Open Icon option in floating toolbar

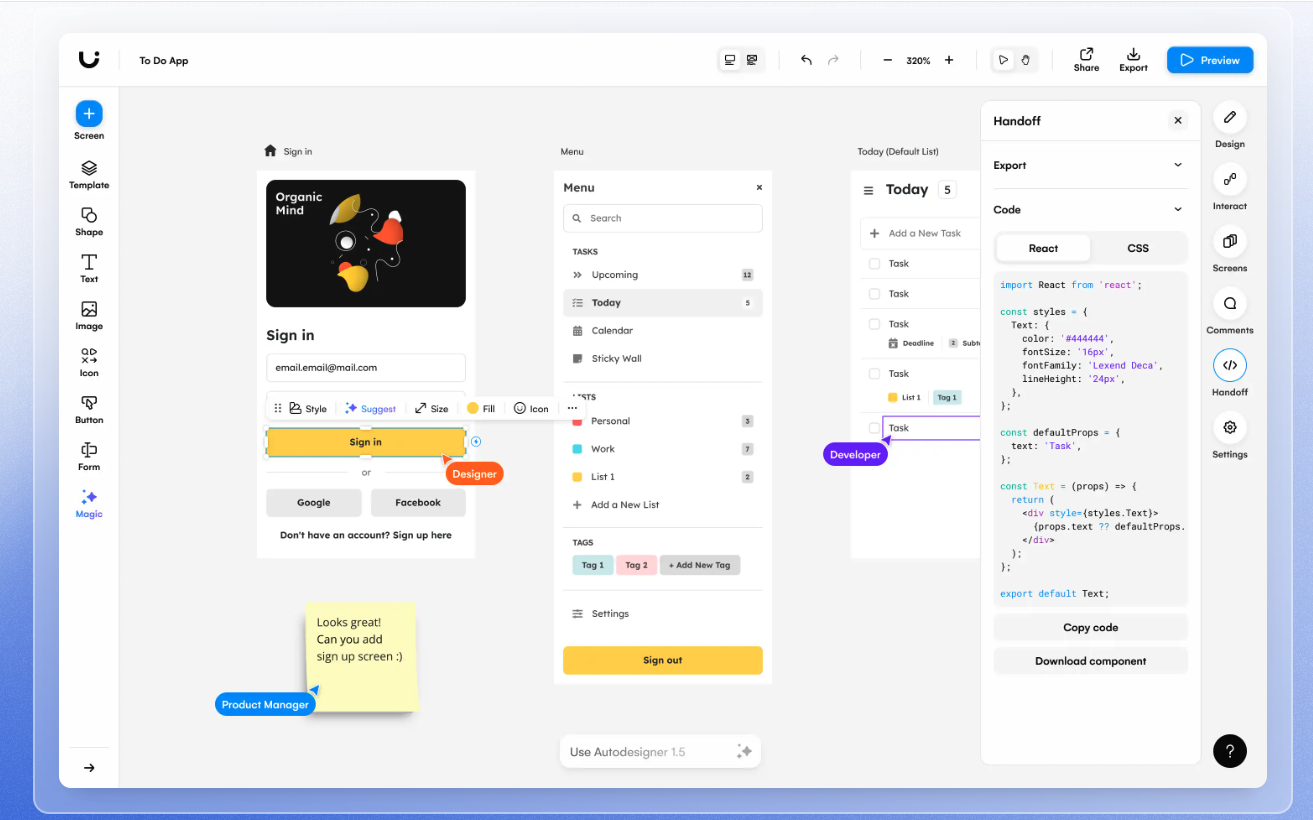(531, 408)
